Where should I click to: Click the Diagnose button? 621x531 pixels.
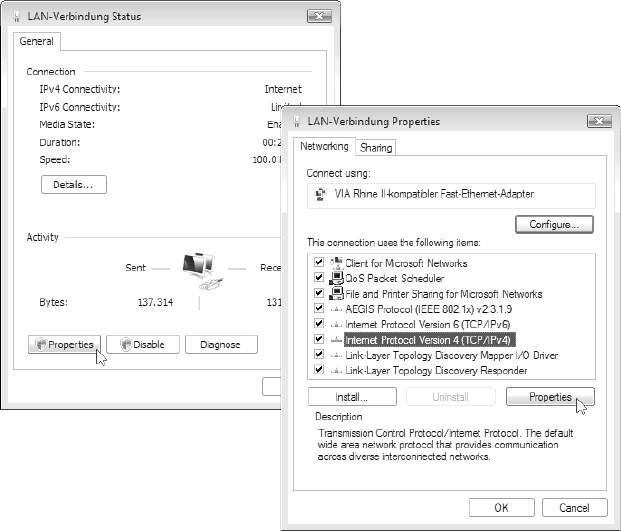click(x=221, y=344)
